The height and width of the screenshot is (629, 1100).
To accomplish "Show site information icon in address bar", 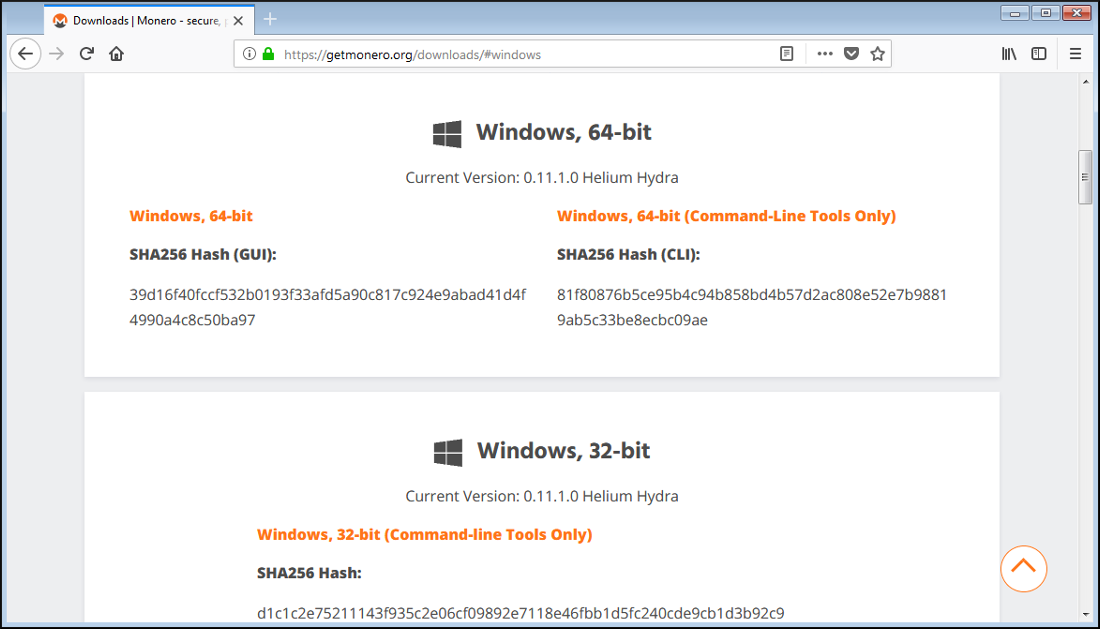I will point(249,54).
